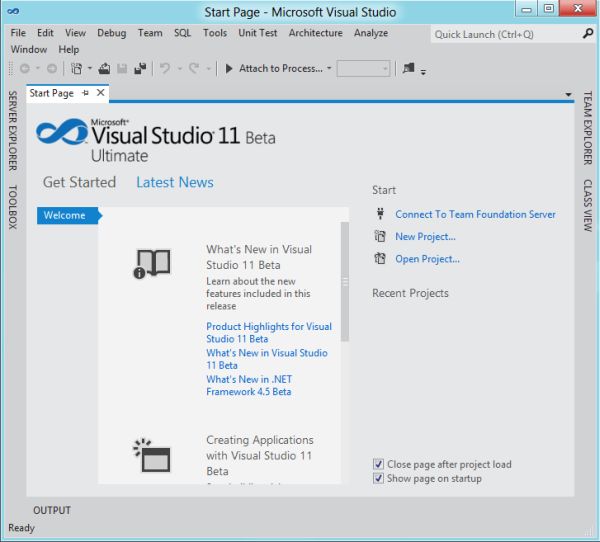The width and height of the screenshot is (600, 542).
Task: Click into the Quick Launch search field
Action: 506,34
